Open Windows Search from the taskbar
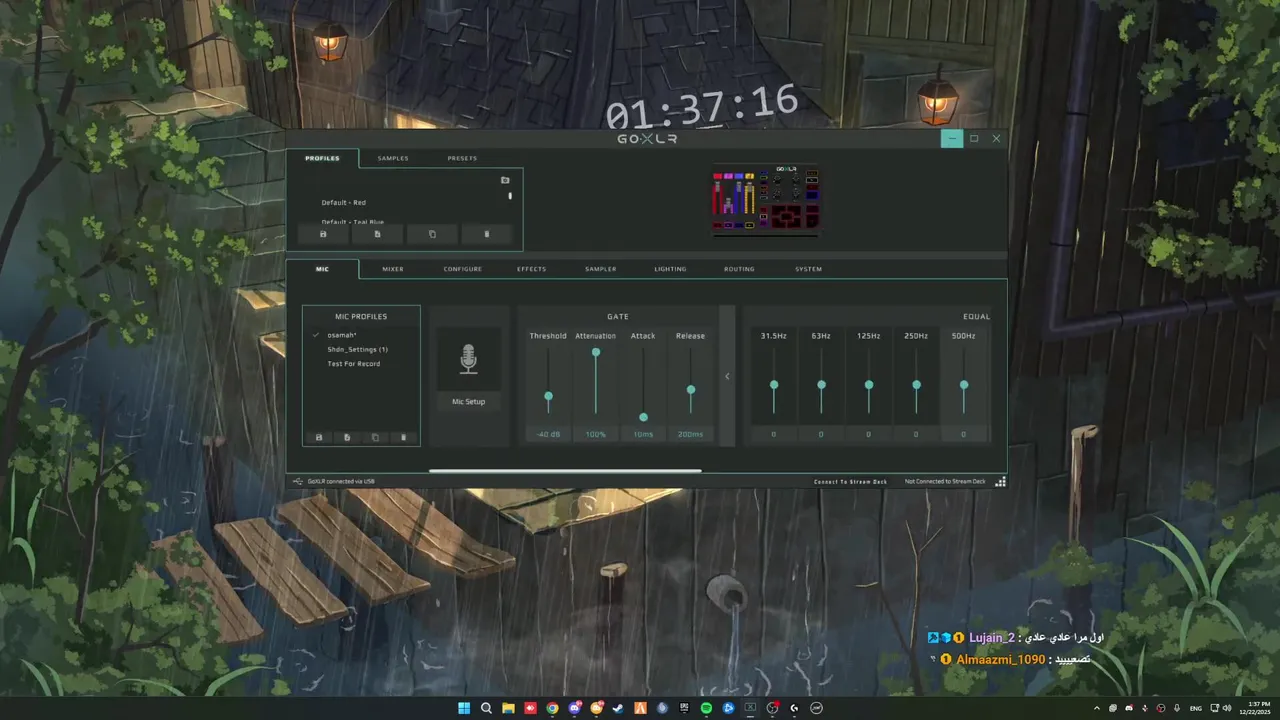Viewport: 1280px width, 720px height. pyautogui.click(x=486, y=708)
